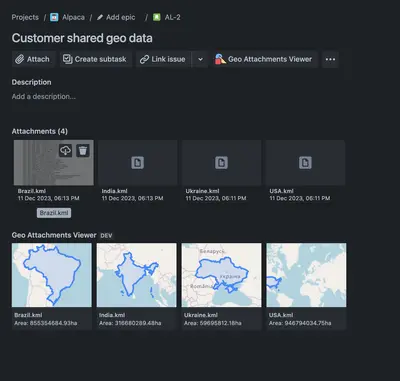This screenshot has height=381, width=400.
Task: Open the Brazil.kml attachment thumbnail
Action: tap(54, 163)
